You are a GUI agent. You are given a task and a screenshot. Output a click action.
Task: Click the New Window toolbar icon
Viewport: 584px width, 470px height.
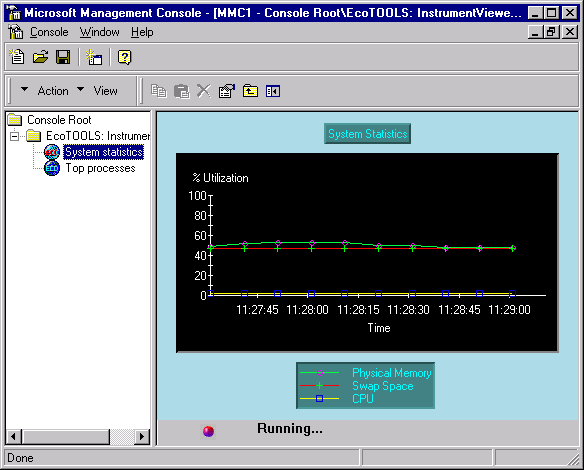[94, 57]
